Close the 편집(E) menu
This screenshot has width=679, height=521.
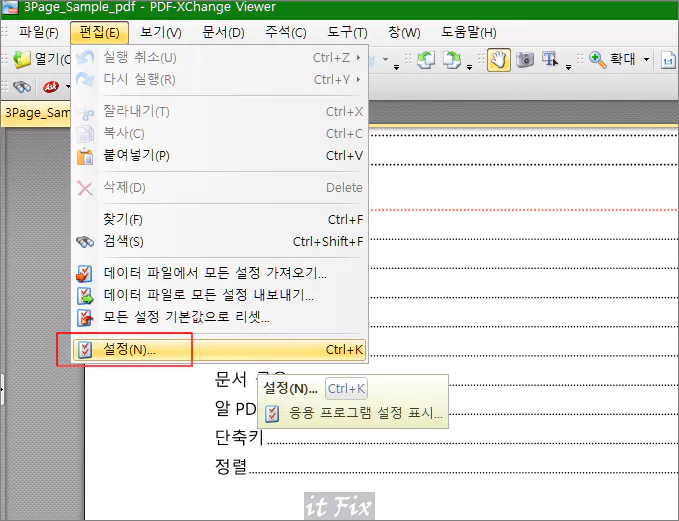click(99, 32)
